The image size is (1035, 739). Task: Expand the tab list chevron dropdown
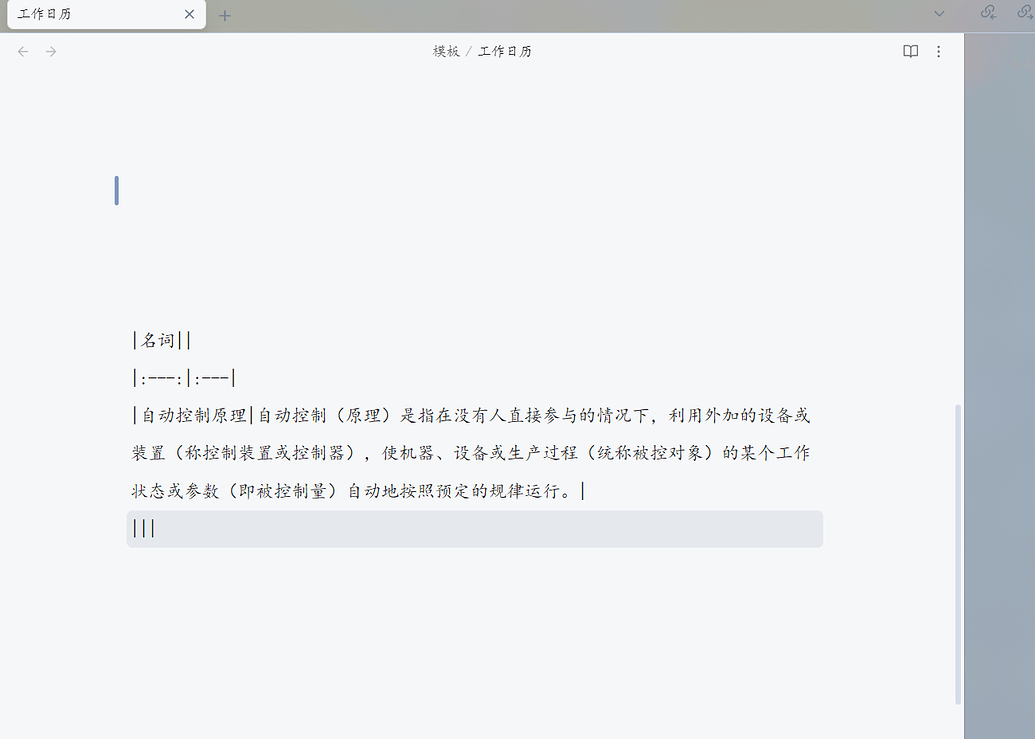(939, 13)
